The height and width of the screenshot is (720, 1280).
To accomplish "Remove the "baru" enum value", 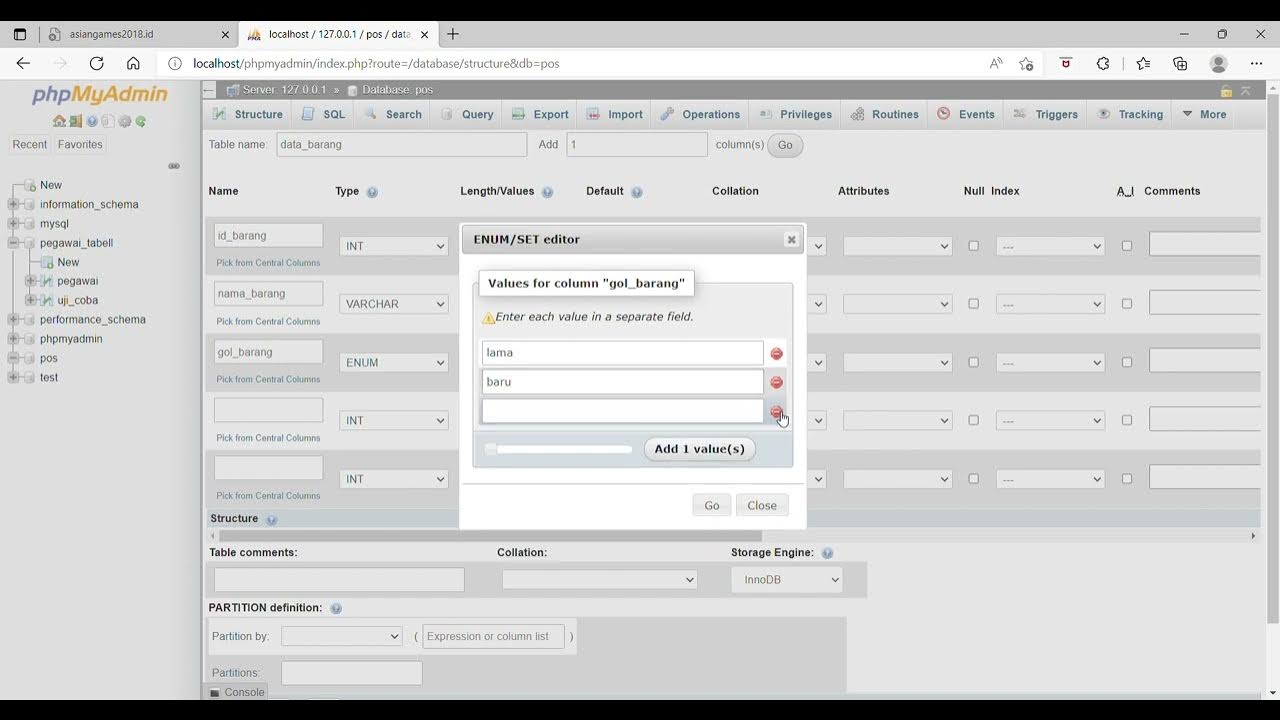I will click(776, 382).
